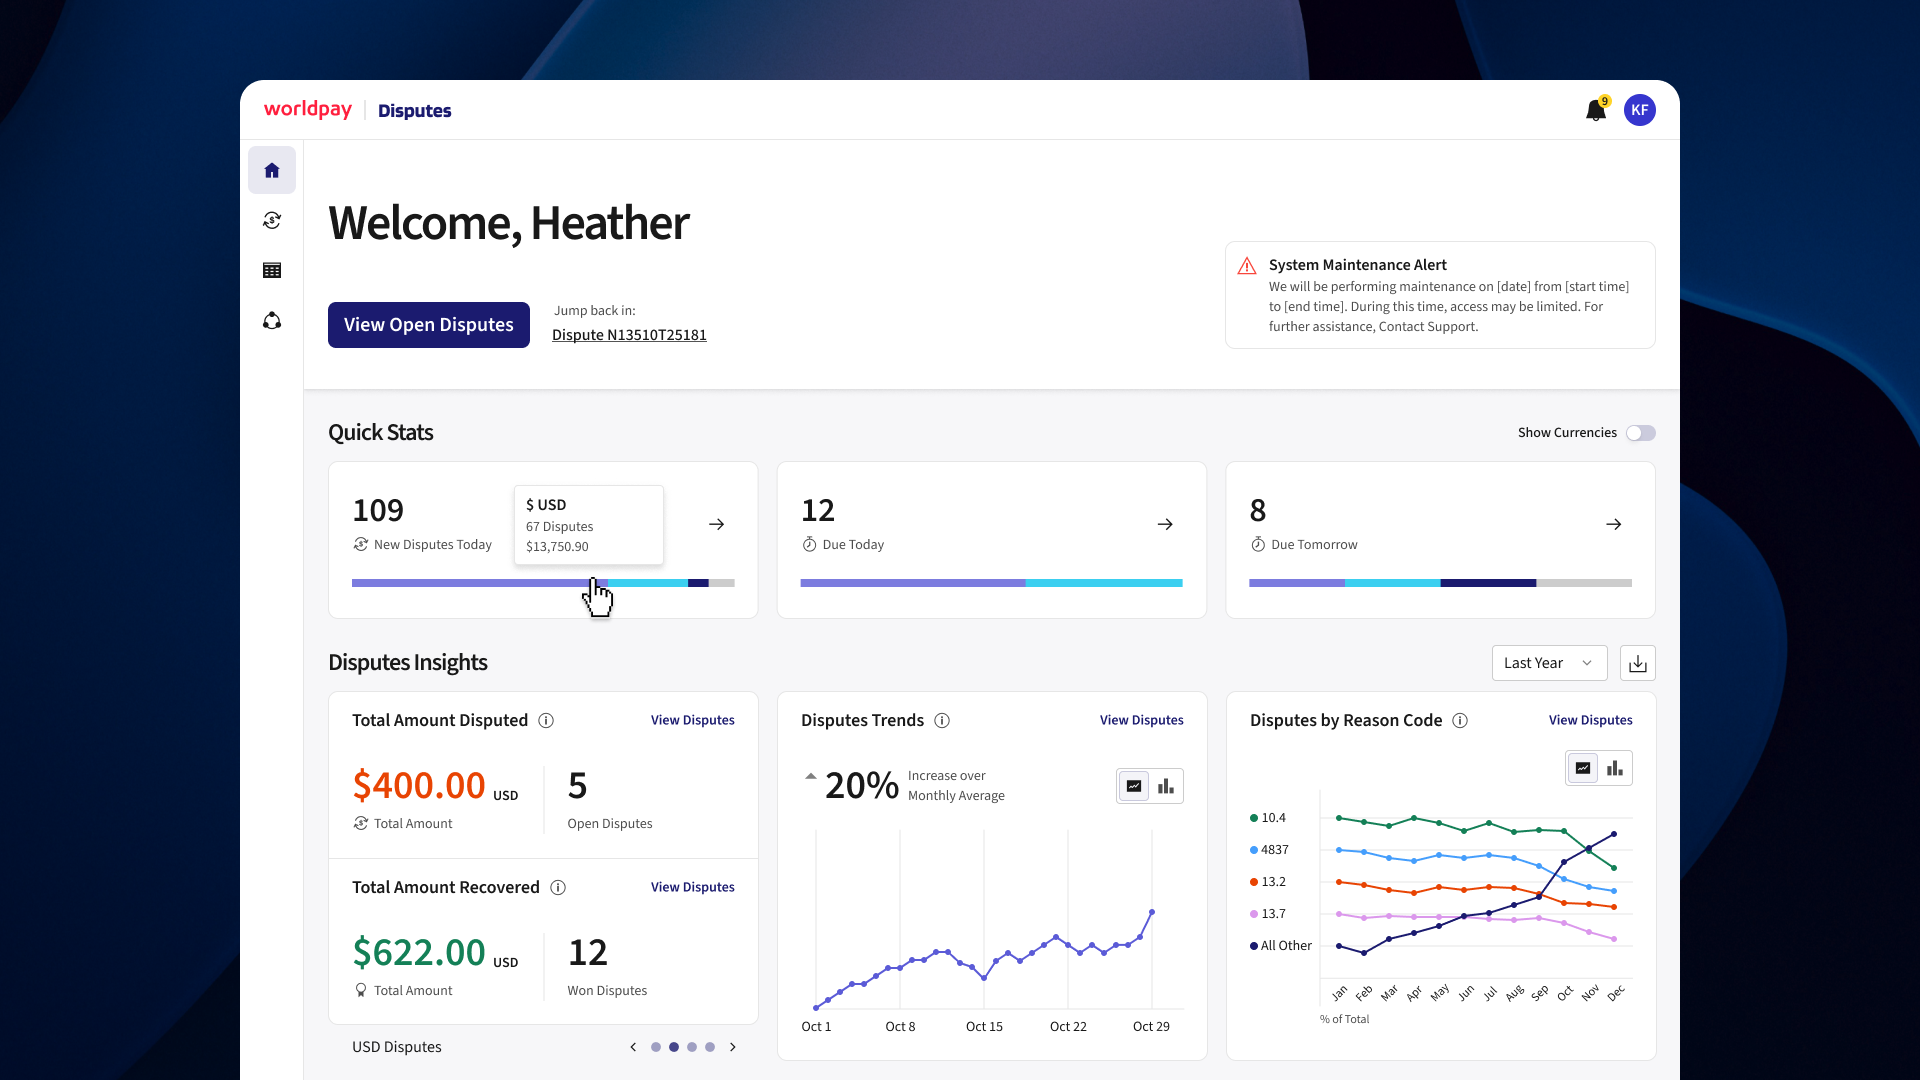Open Dispute N13510T25181 link
The height and width of the screenshot is (1080, 1920).
click(629, 335)
